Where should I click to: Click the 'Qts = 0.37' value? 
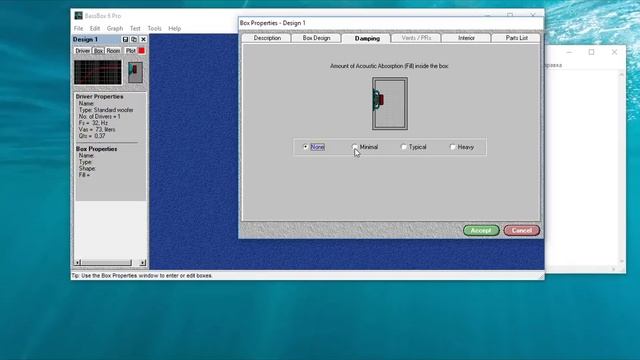pos(92,136)
